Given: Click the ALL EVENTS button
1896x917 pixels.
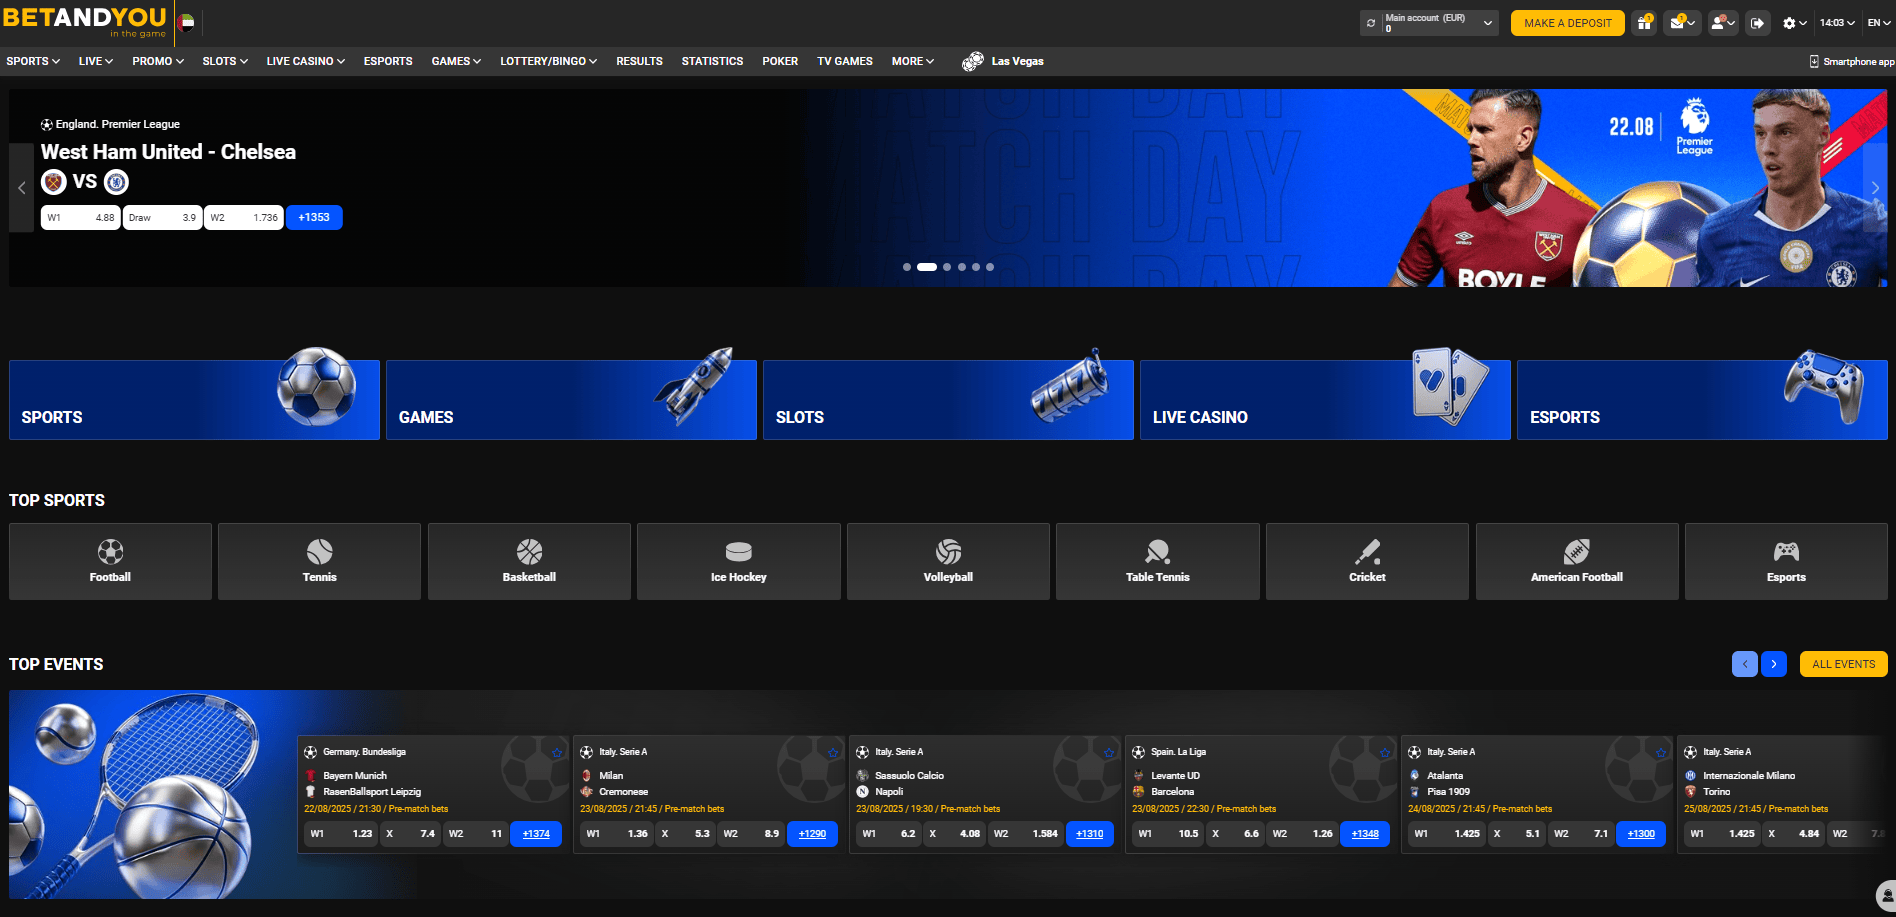Looking at the screenshot, I should pyautogui.click(x=1843, y=664).
